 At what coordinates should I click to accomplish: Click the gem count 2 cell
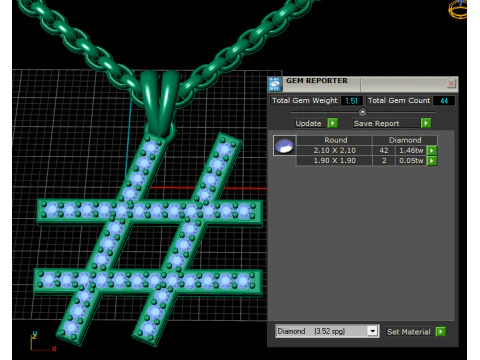tap(384, 161)
